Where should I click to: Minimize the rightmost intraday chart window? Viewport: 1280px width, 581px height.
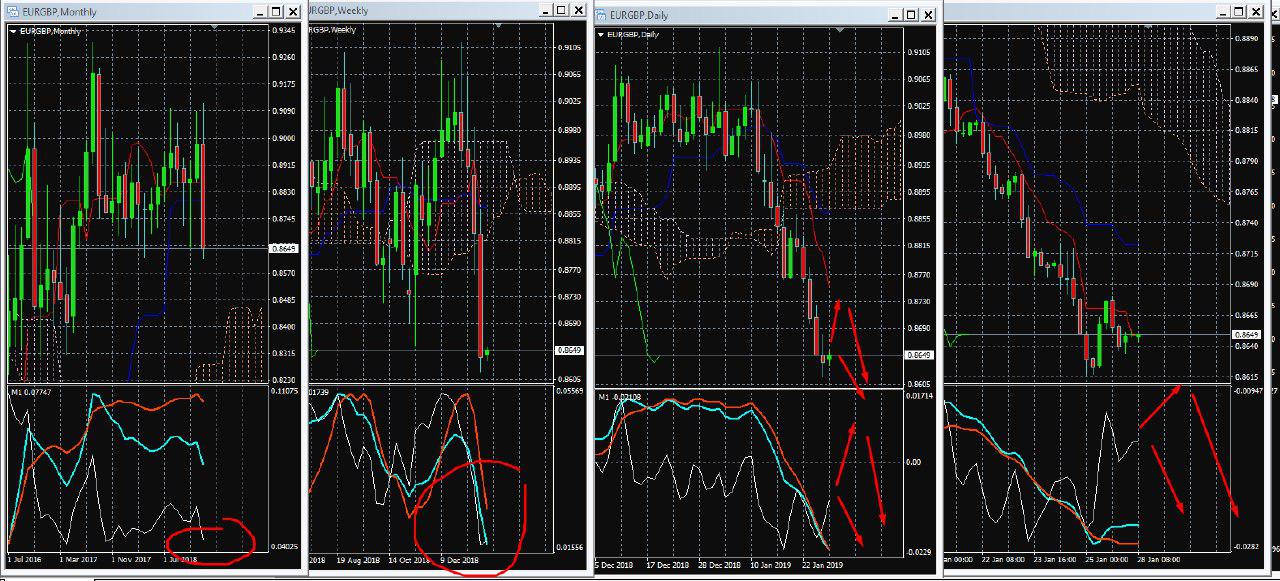click(x=1223, y=11)
